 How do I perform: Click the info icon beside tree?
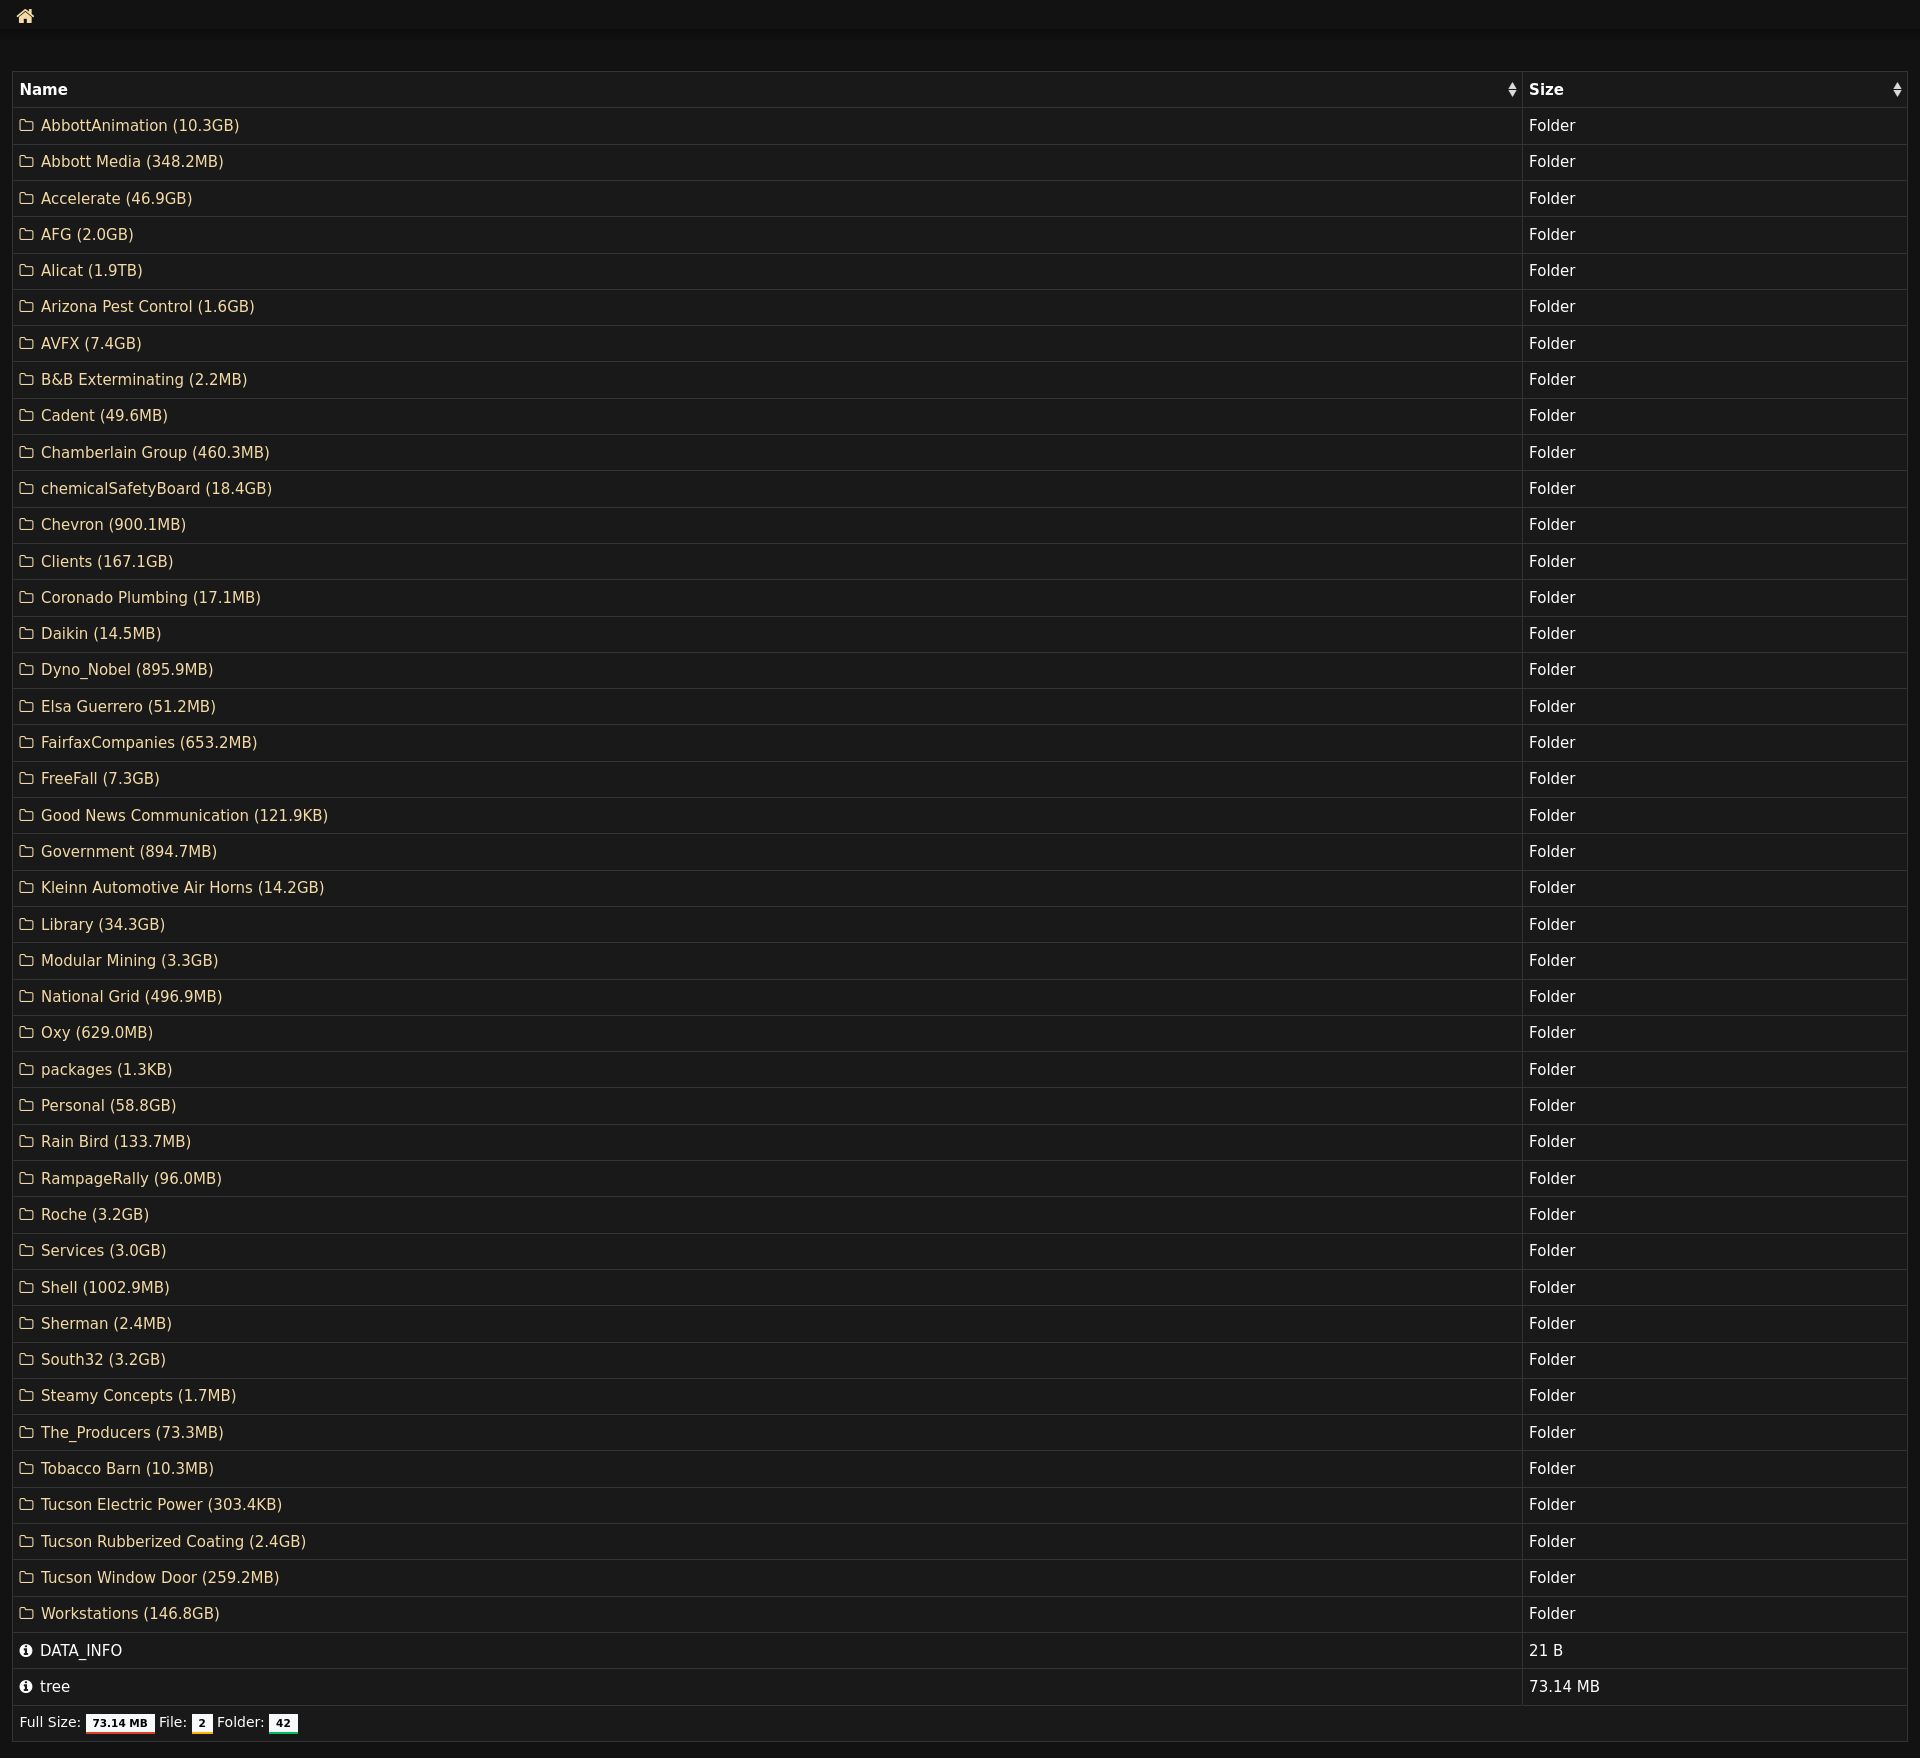(x=26, y=1686)
